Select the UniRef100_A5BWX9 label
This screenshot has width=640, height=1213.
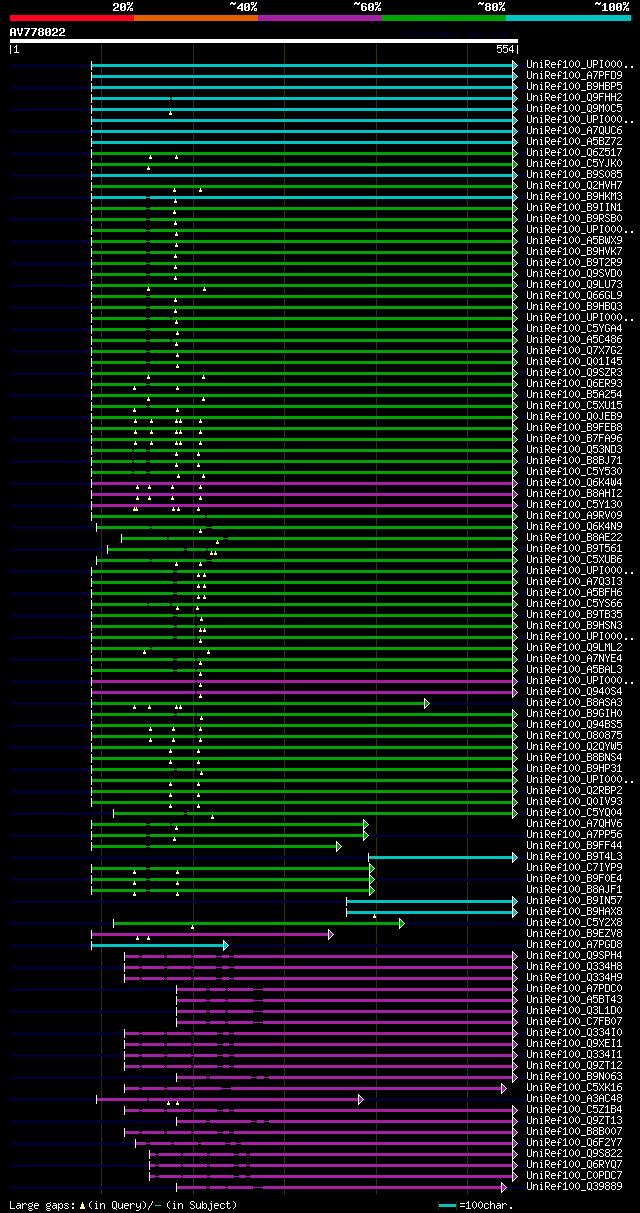click(x=574, y=240)
